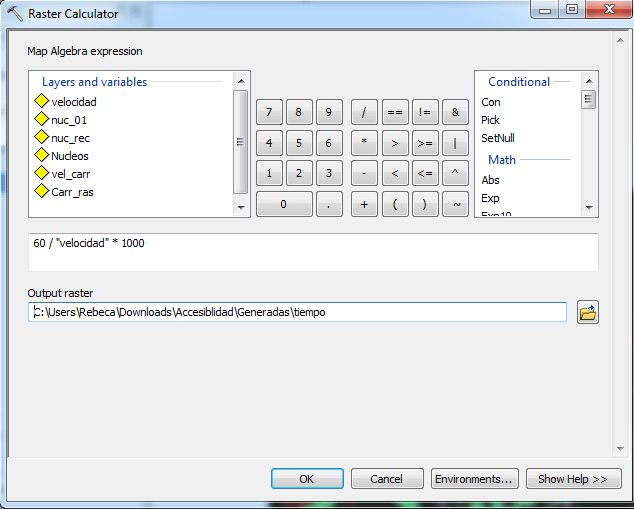
Task: Click the Nucleos layer item
Action: pos(69,156)
